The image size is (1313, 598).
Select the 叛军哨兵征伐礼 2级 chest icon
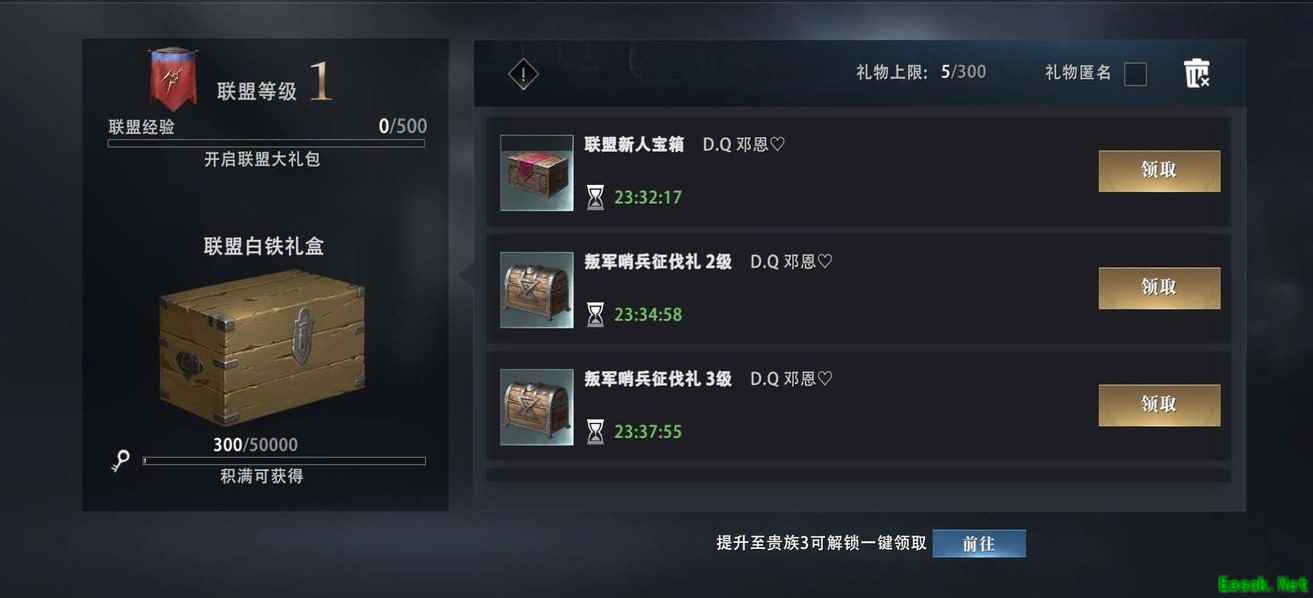point(537,290)
